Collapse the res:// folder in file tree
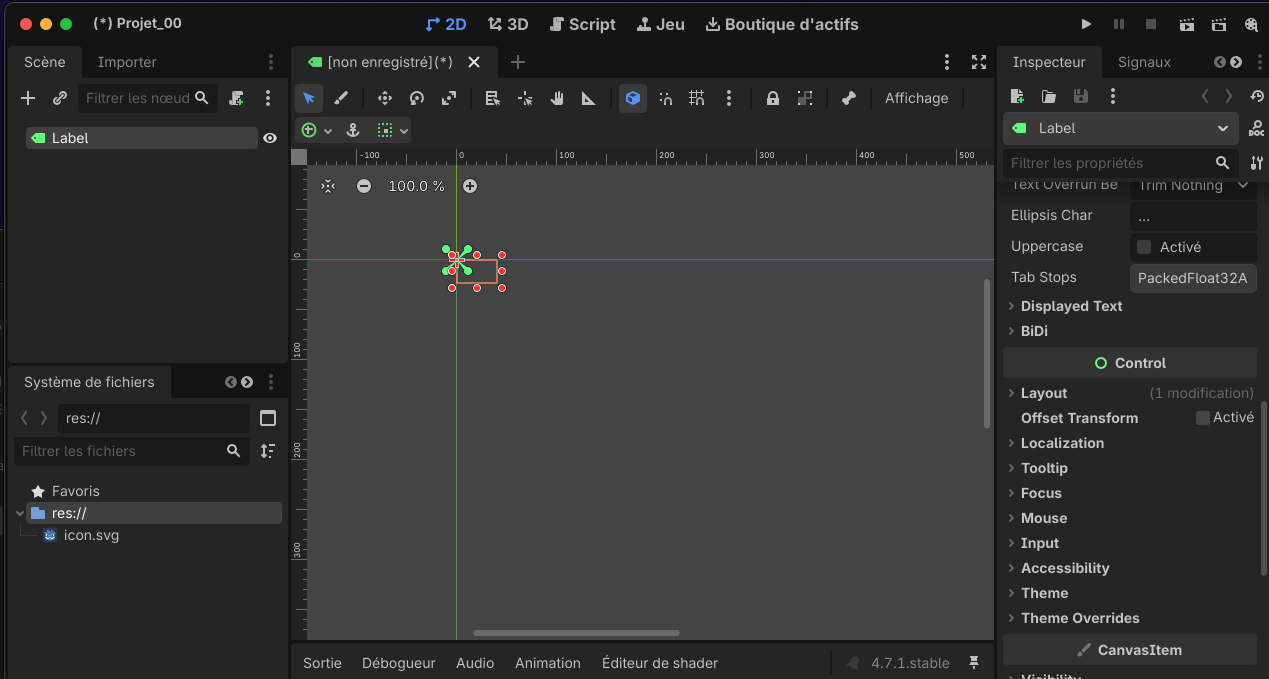Image resolution: width=1269 pixels, height=679 pixels. coord(20,513)
